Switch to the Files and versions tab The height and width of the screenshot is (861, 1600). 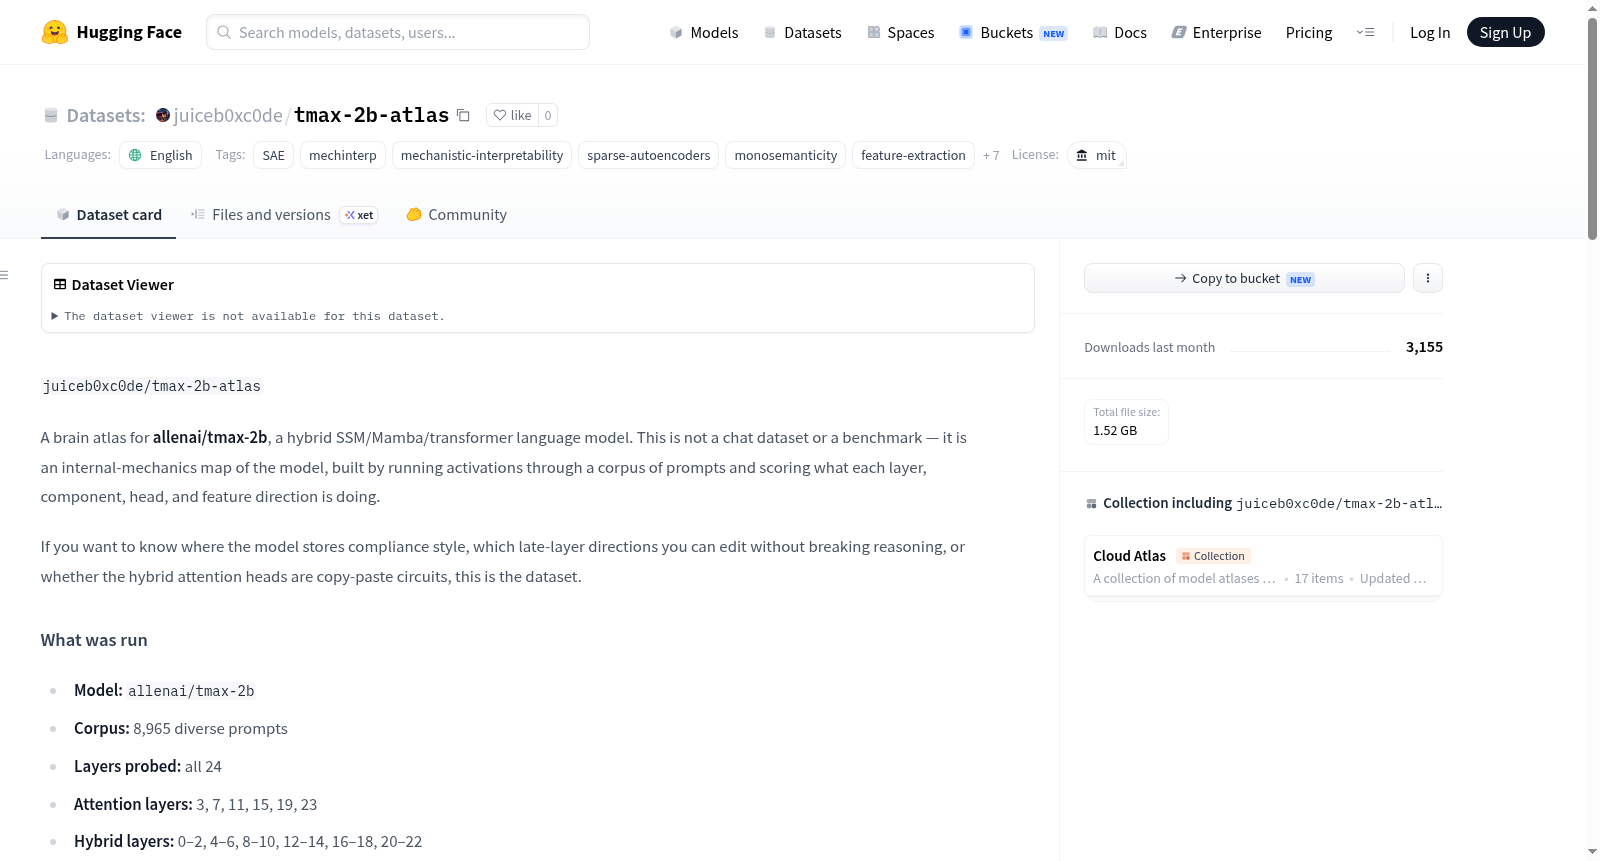pos(284,215)
